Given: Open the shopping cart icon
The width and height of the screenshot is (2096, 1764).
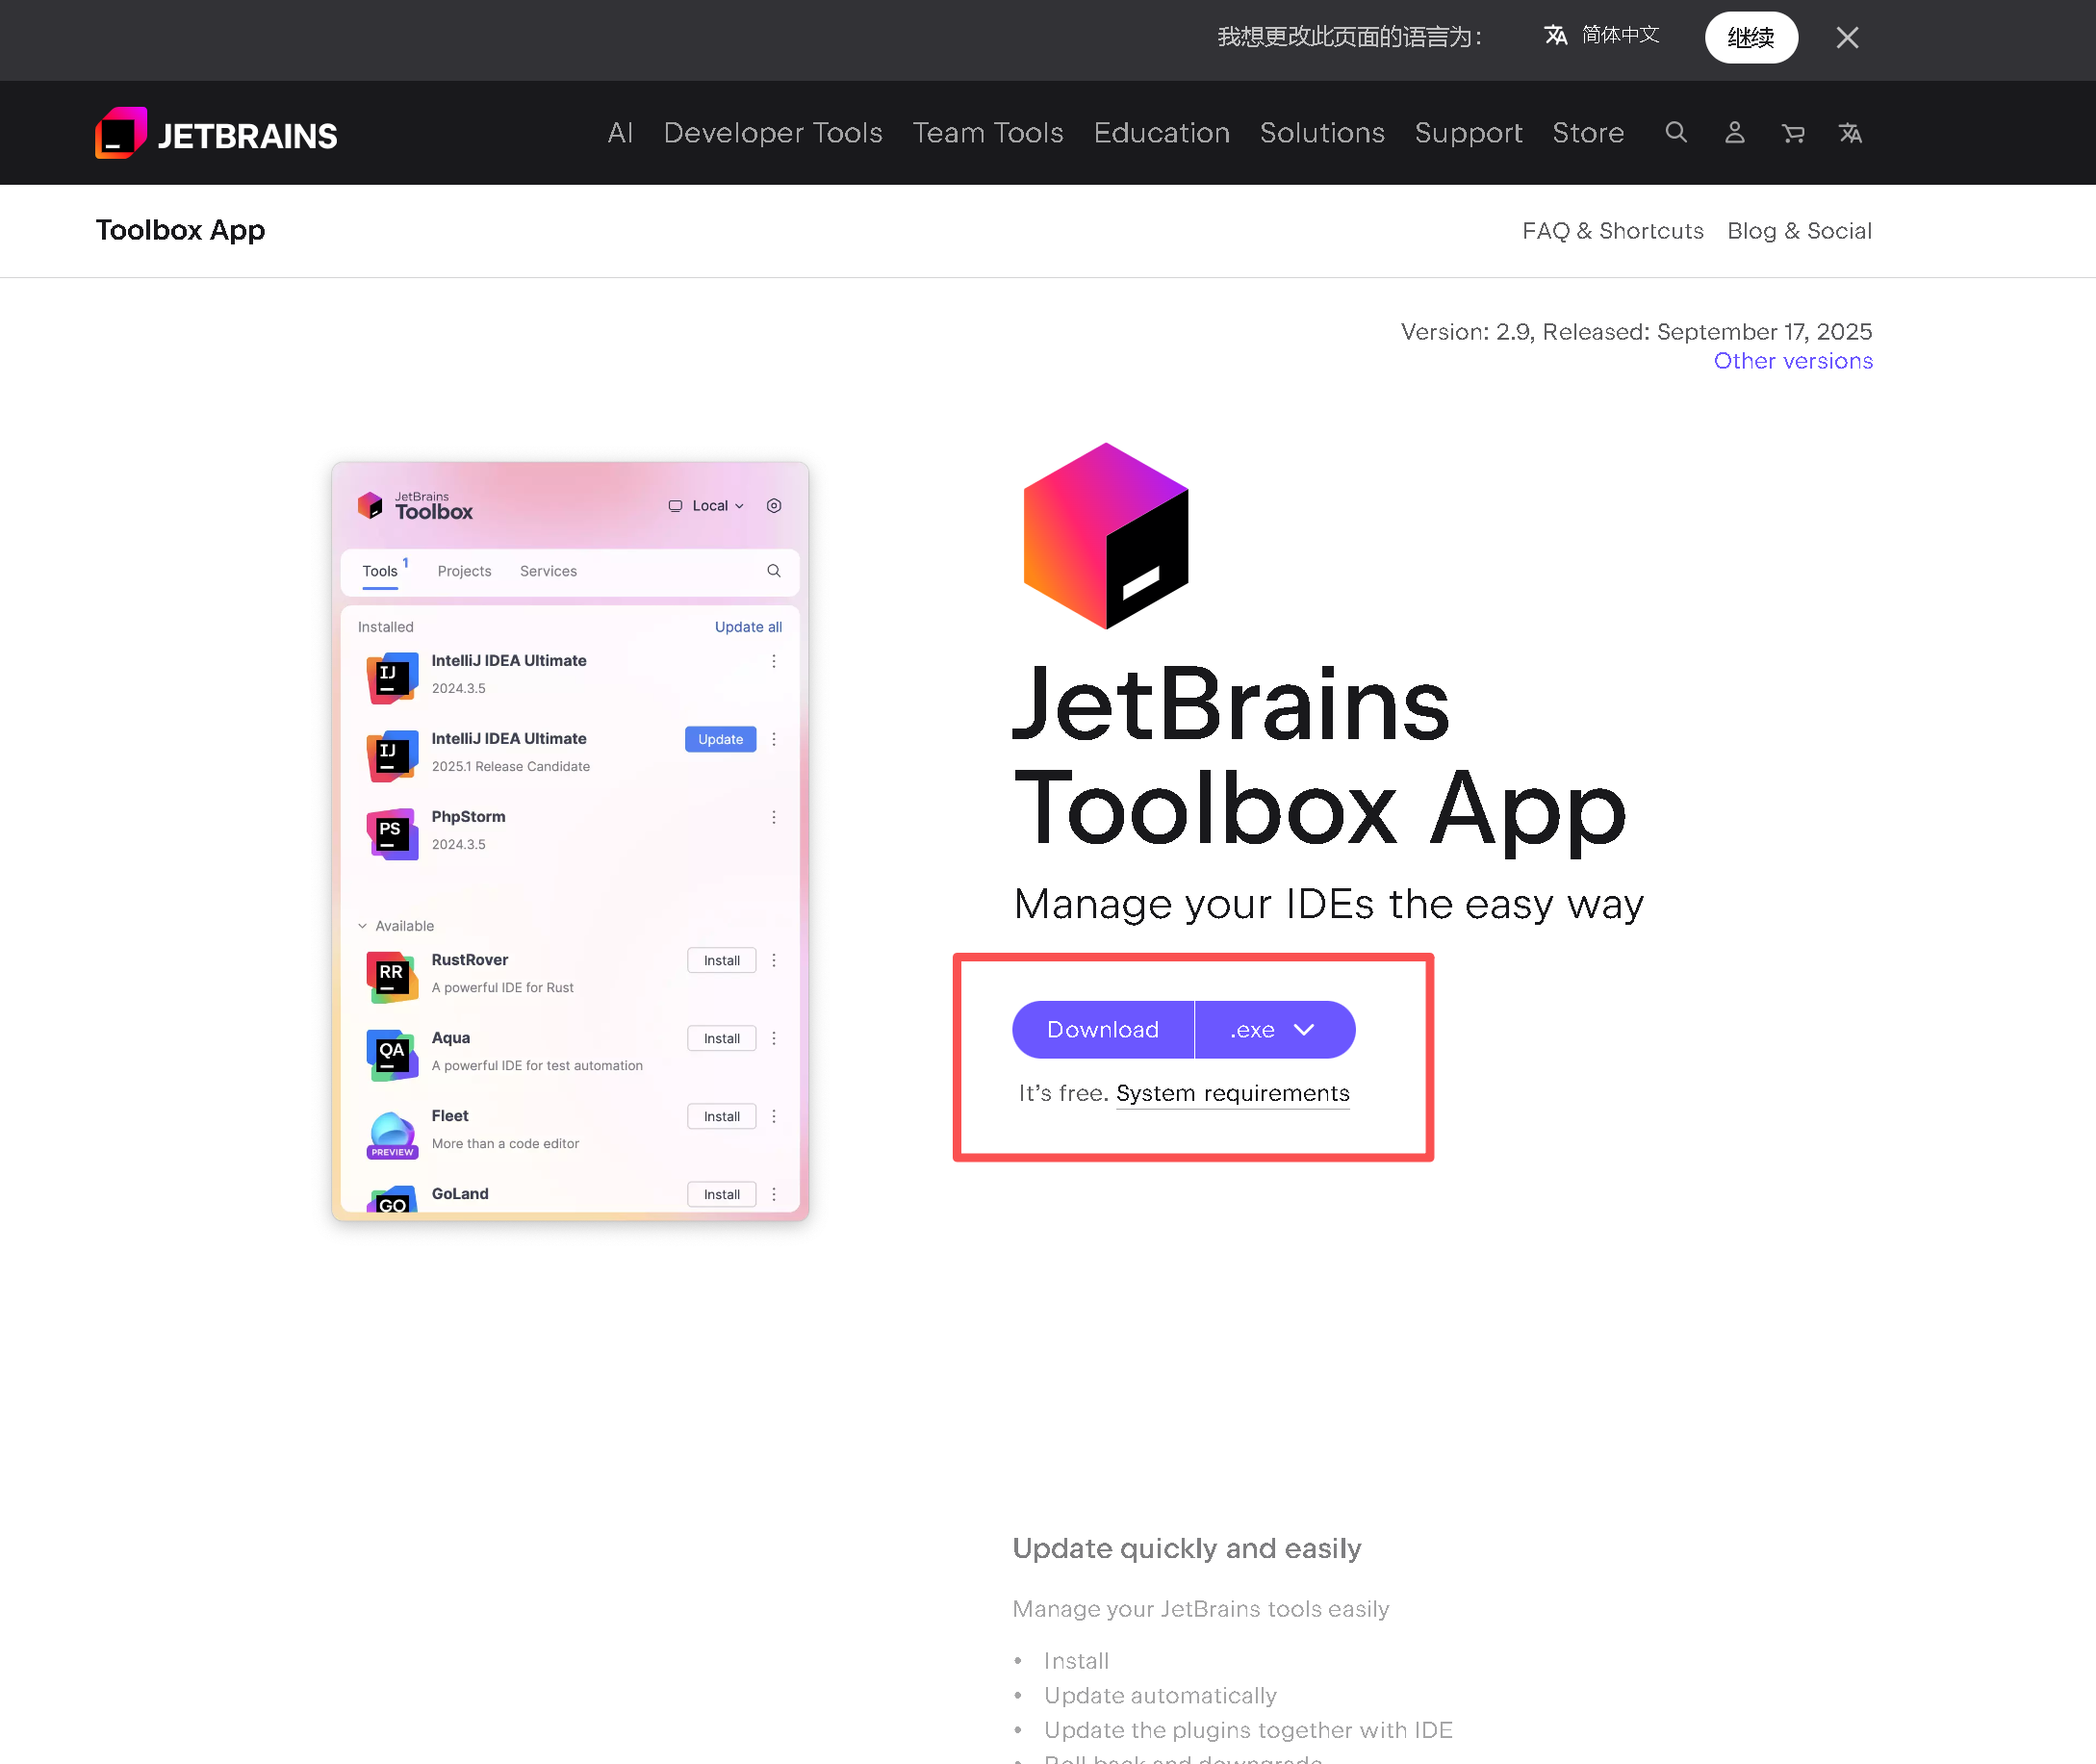Looking at the screenshot, I should [1793, 133].
